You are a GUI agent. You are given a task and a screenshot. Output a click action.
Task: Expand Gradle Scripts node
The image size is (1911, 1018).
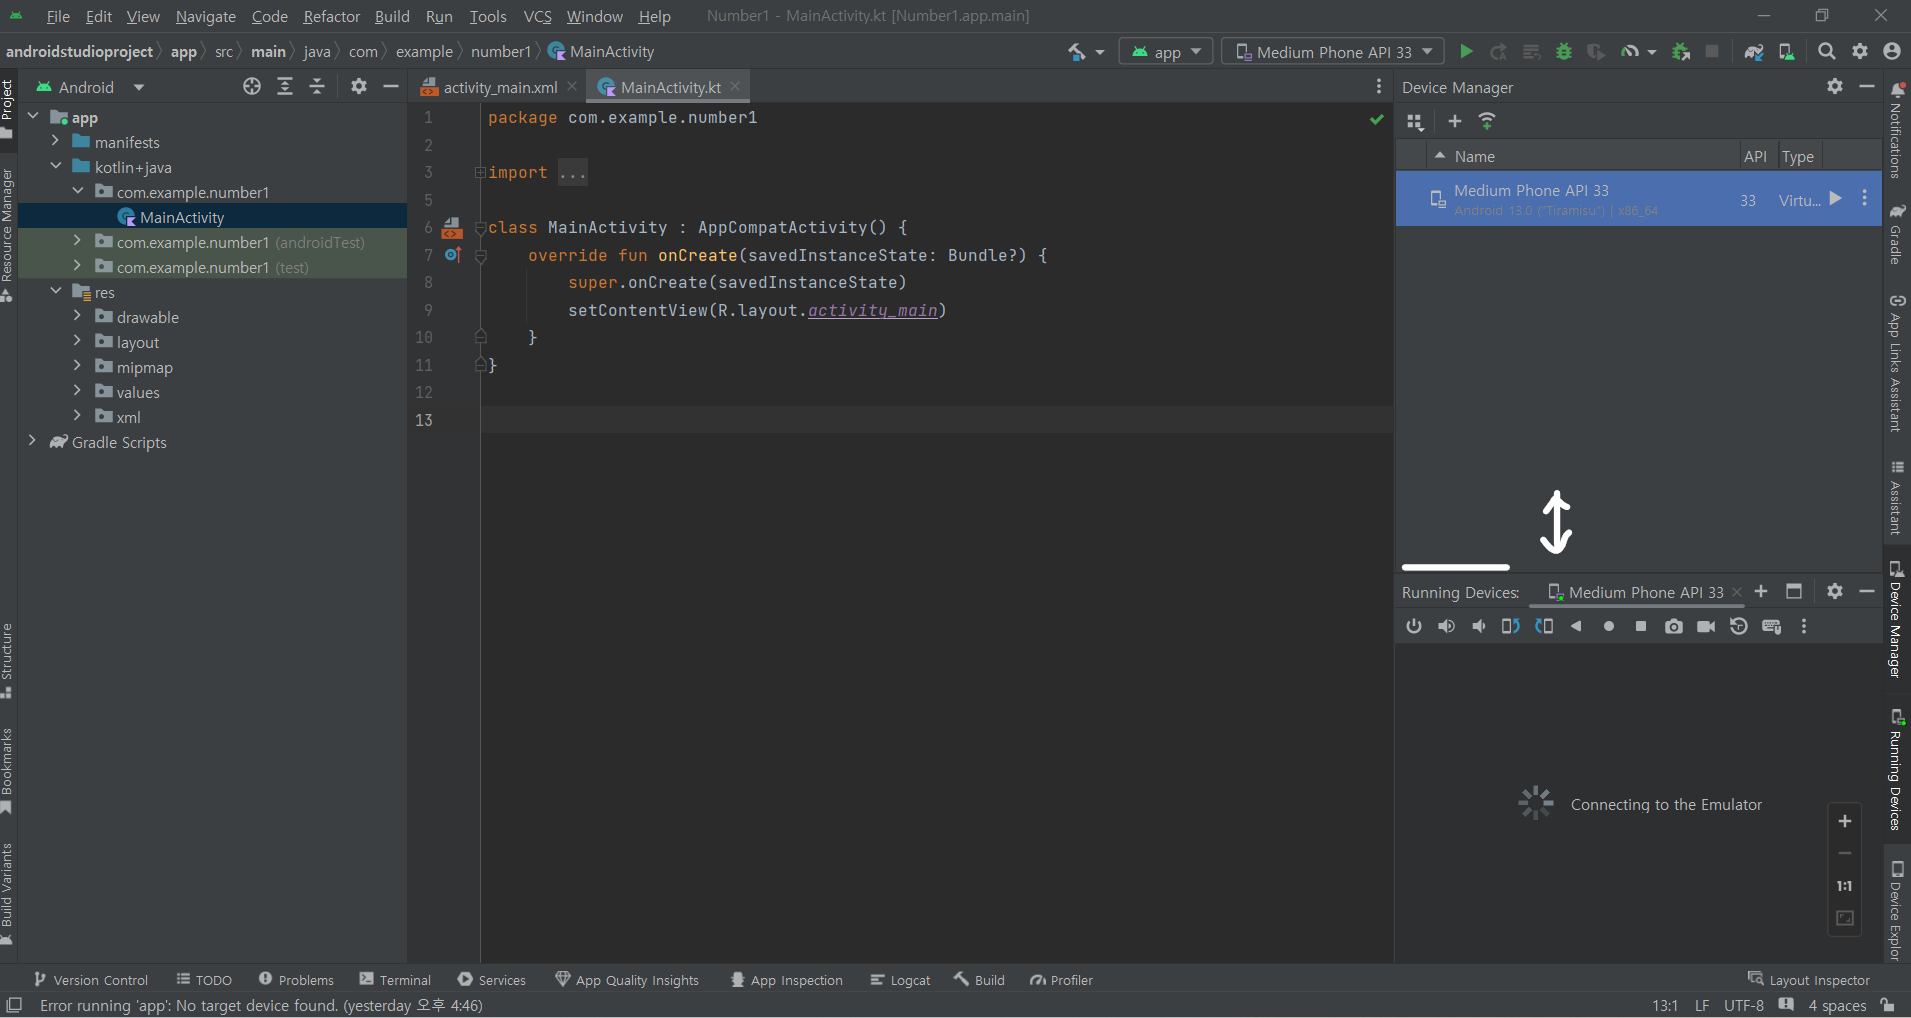coord(33,441)
